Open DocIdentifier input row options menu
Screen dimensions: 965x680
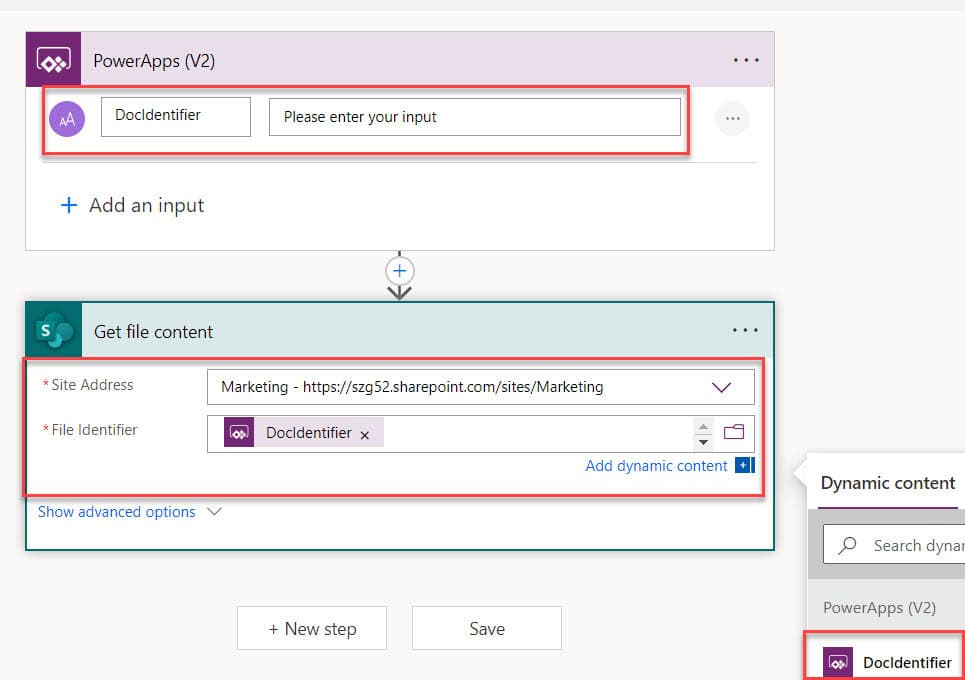(x=732, y=118)
